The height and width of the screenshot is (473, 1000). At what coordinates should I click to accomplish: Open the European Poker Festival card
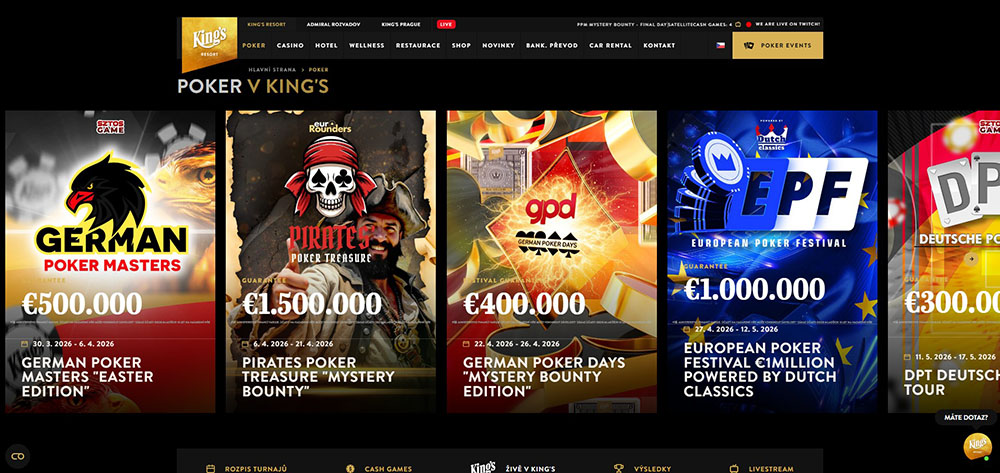pos(772,262)
